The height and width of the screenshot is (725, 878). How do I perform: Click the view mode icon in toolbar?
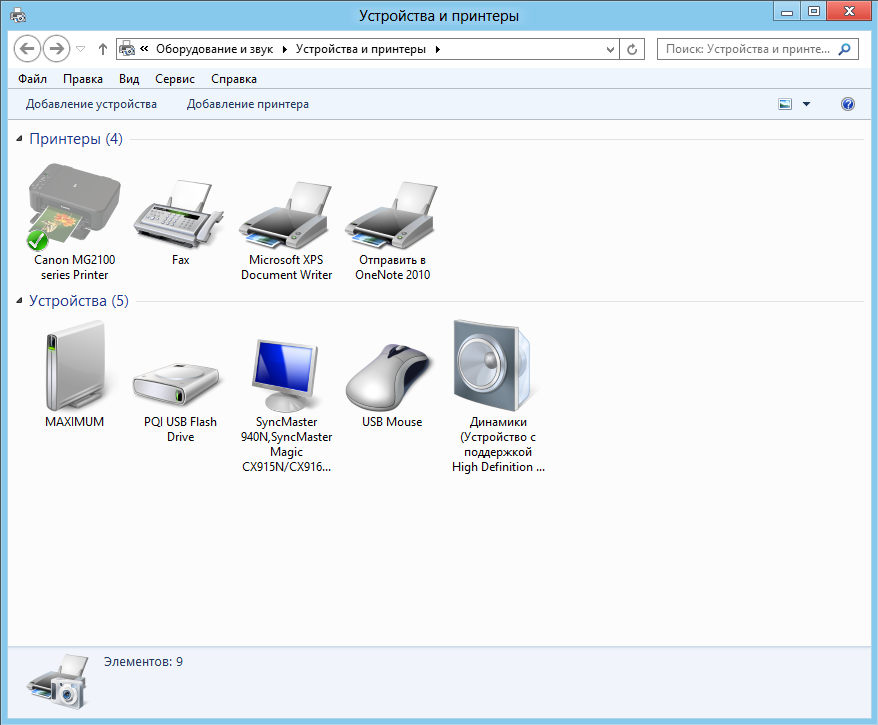click(785, 104)
